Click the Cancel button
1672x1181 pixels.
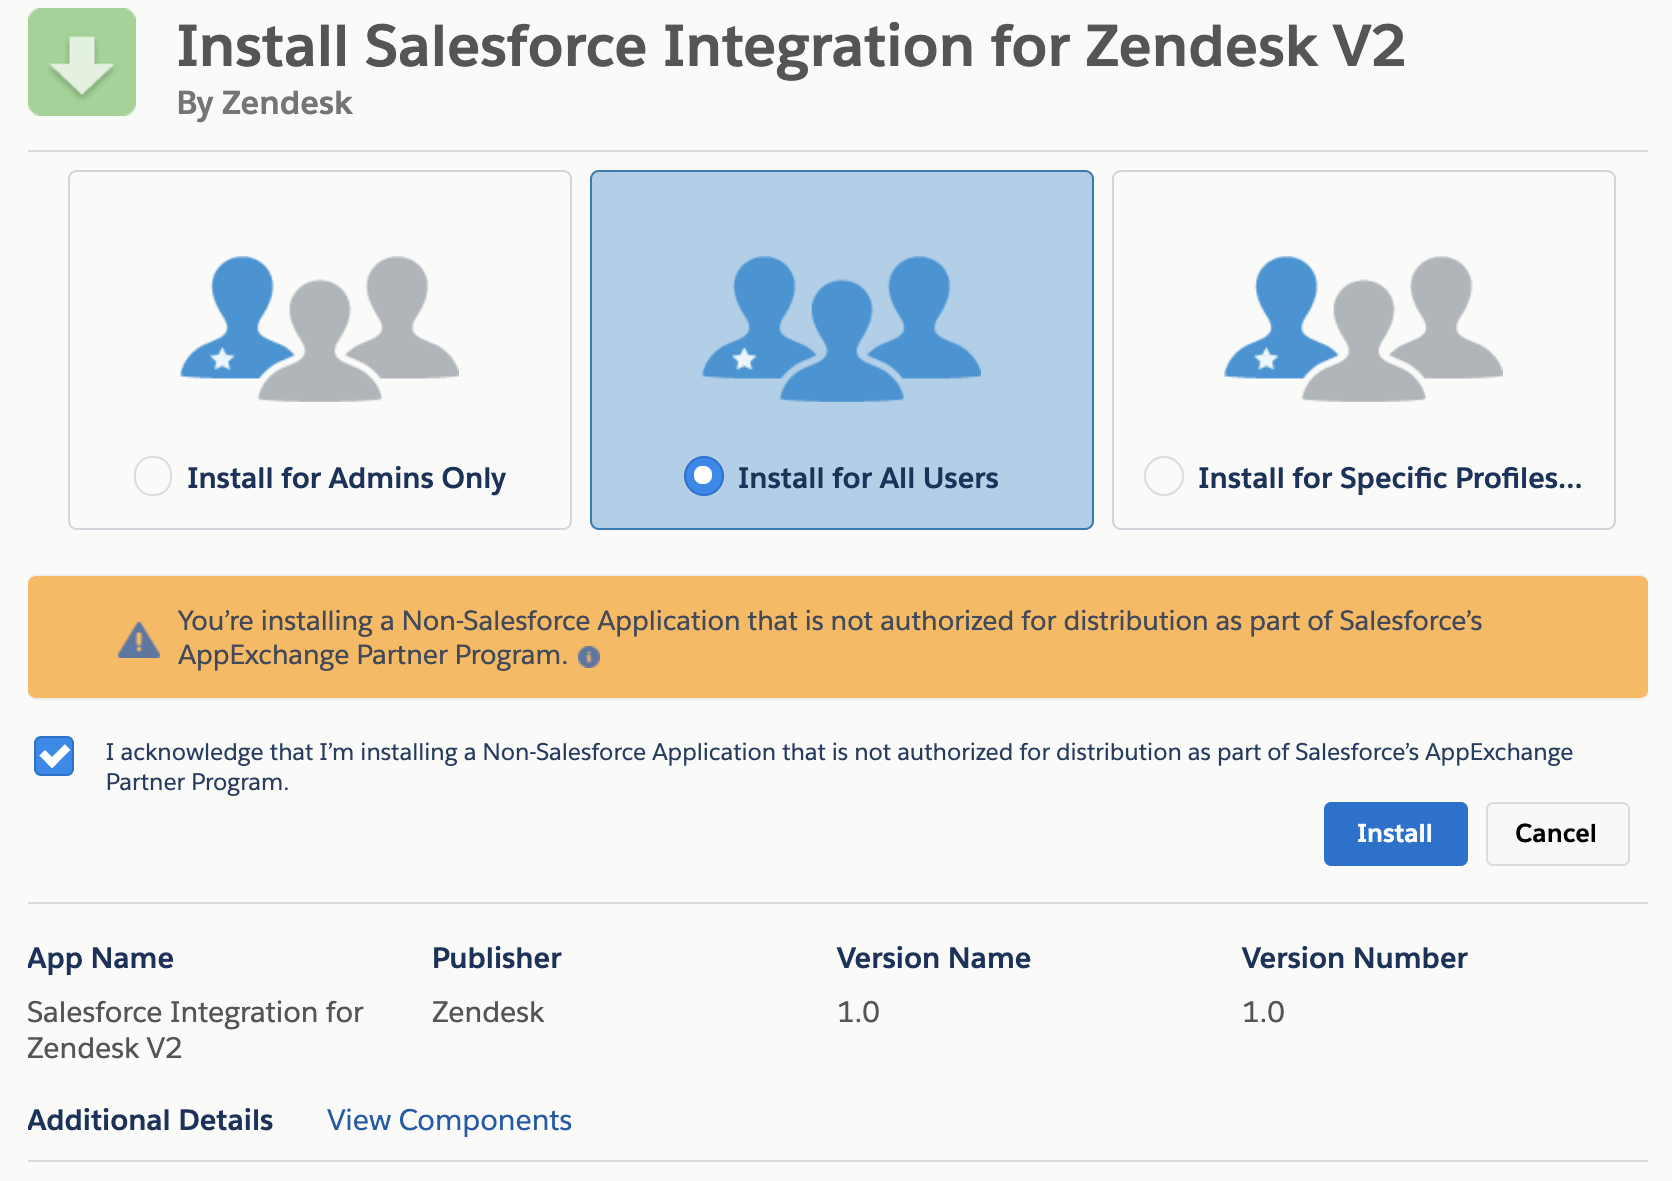point(1556,833)
